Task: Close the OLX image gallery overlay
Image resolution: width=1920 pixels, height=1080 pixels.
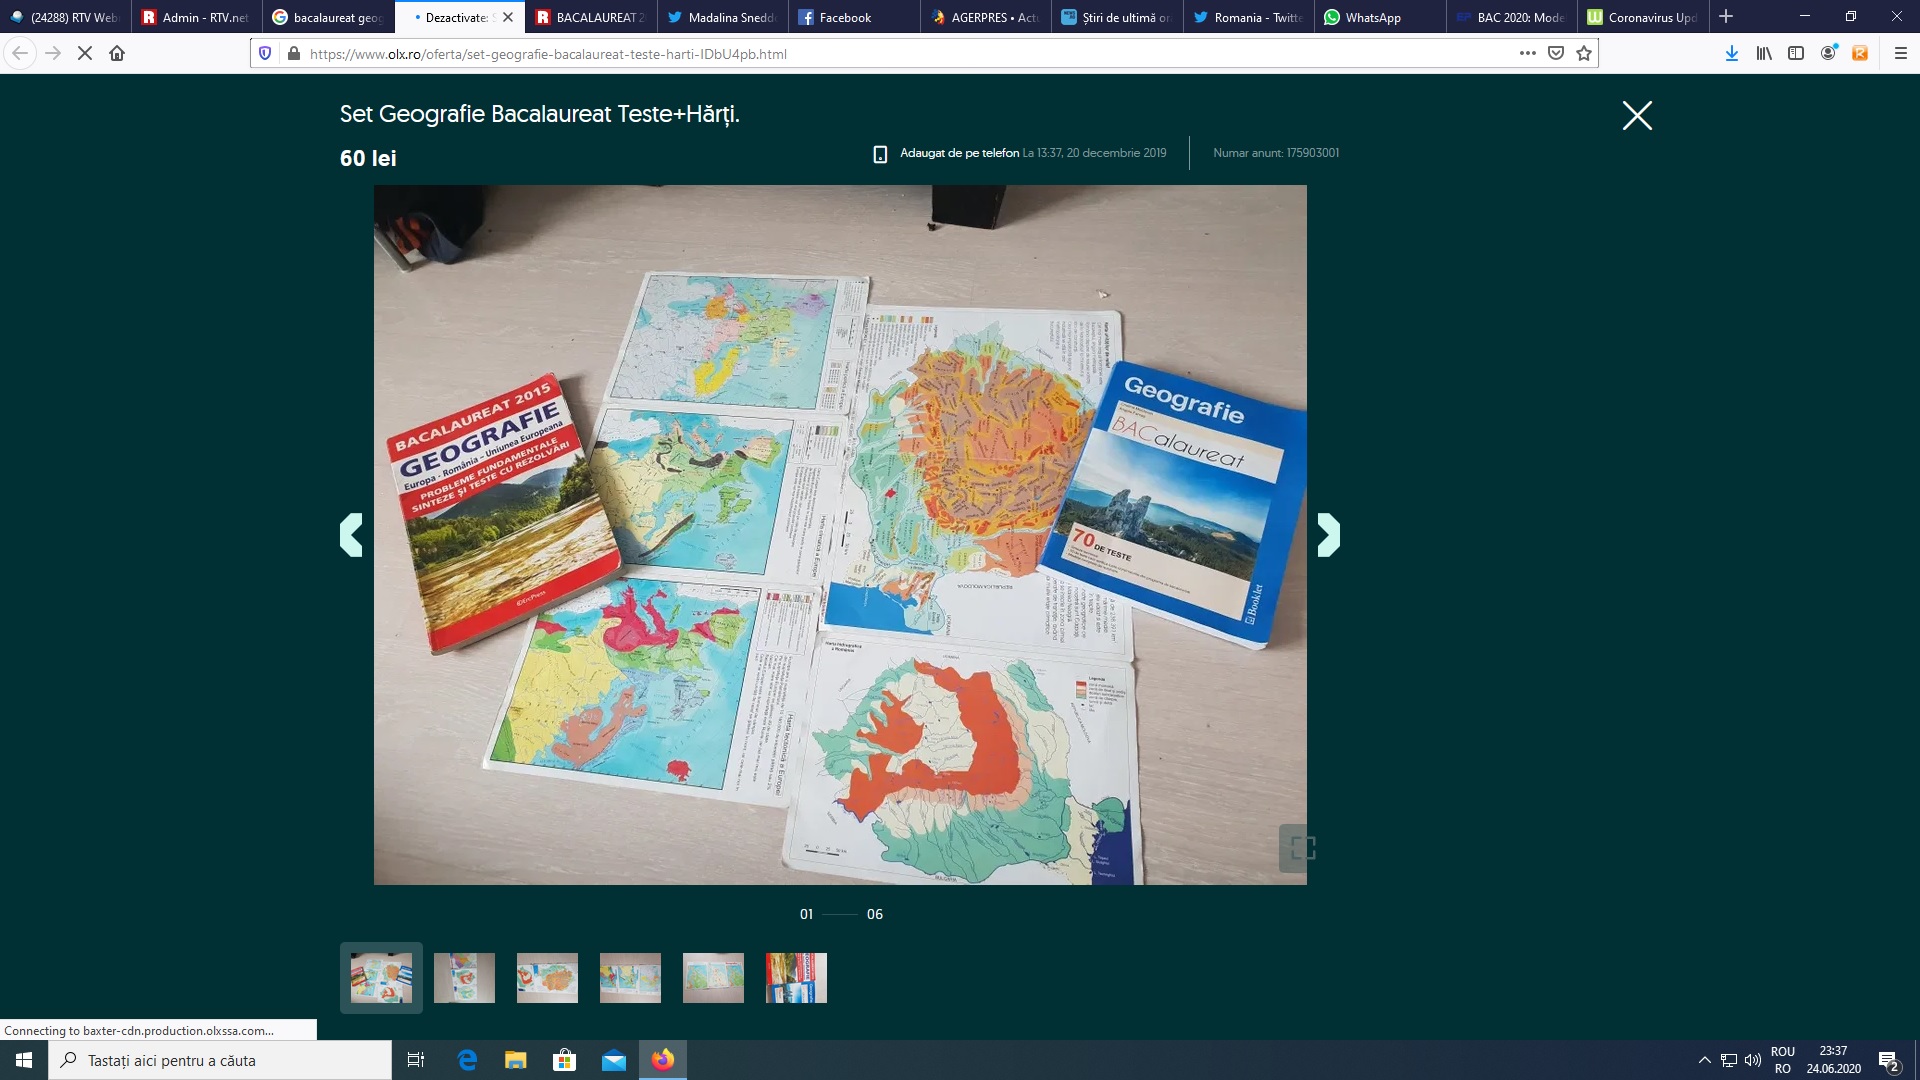Action: [1637, 116]
